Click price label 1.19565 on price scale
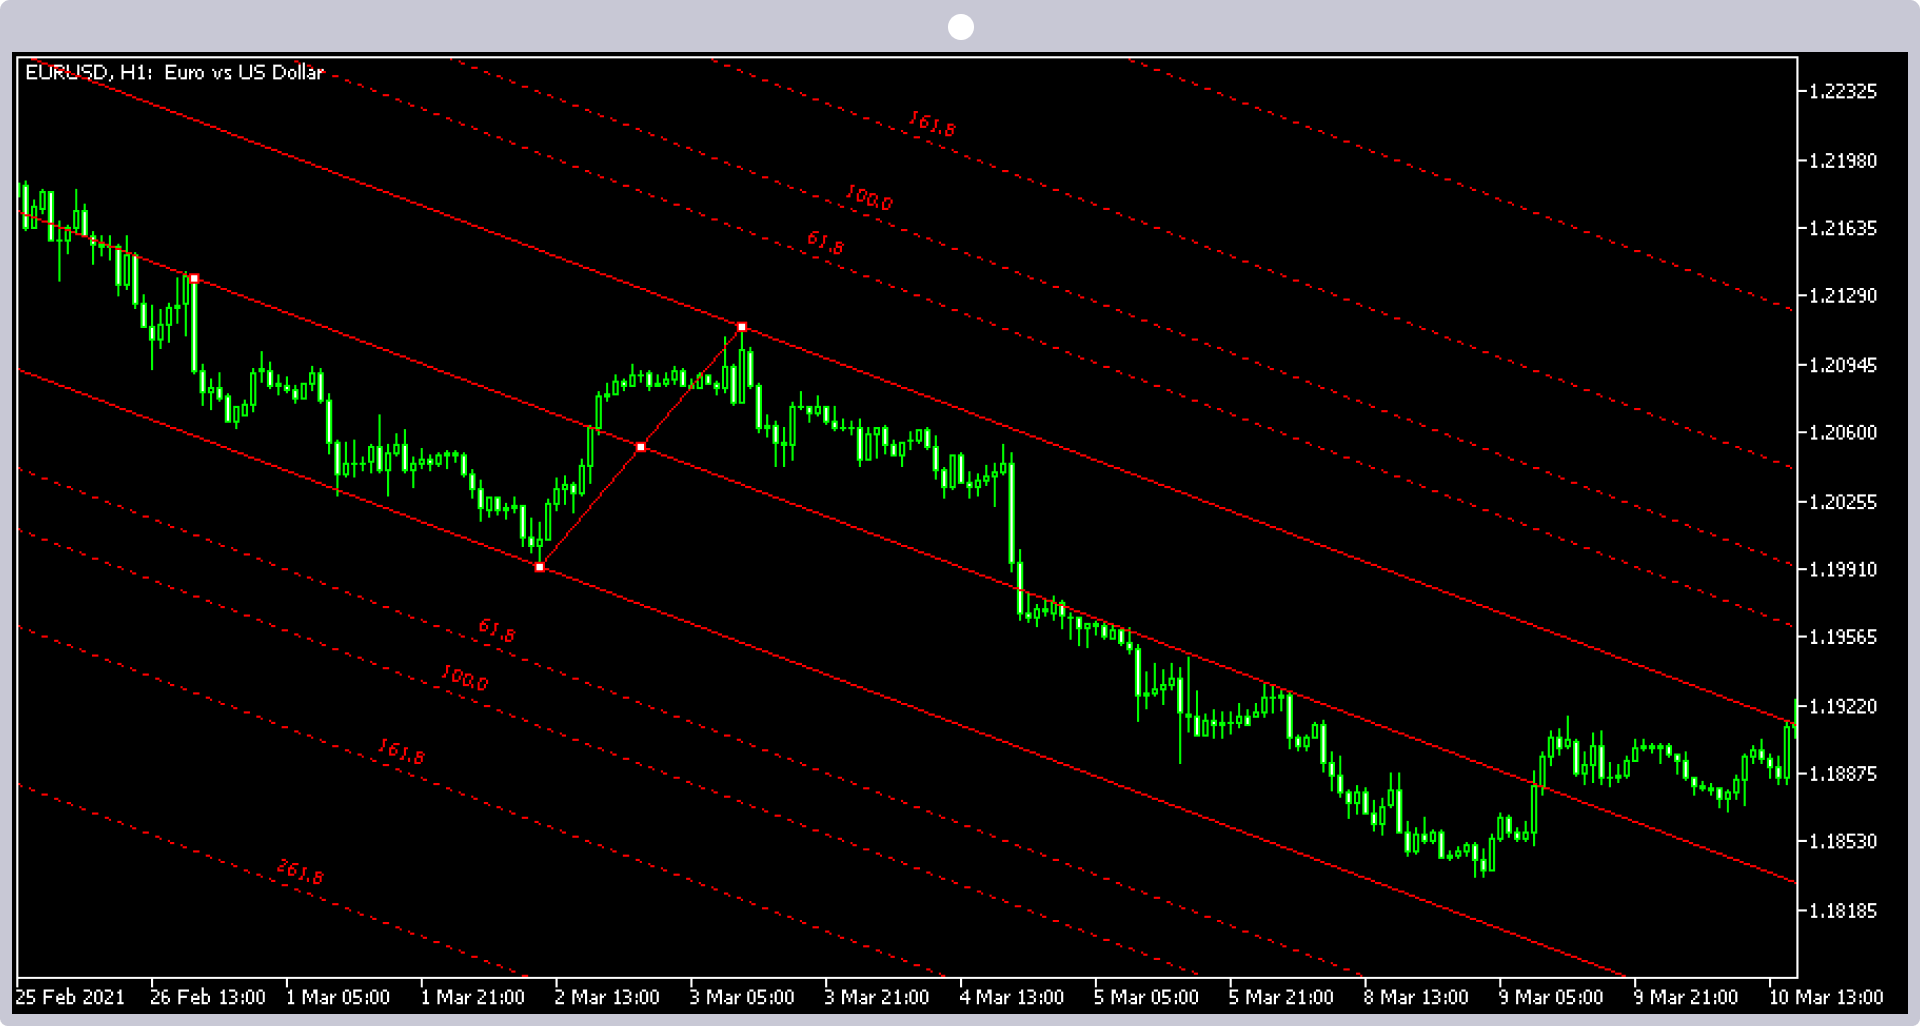Screen dimensions: 1920x1026 click(1843, 637)
